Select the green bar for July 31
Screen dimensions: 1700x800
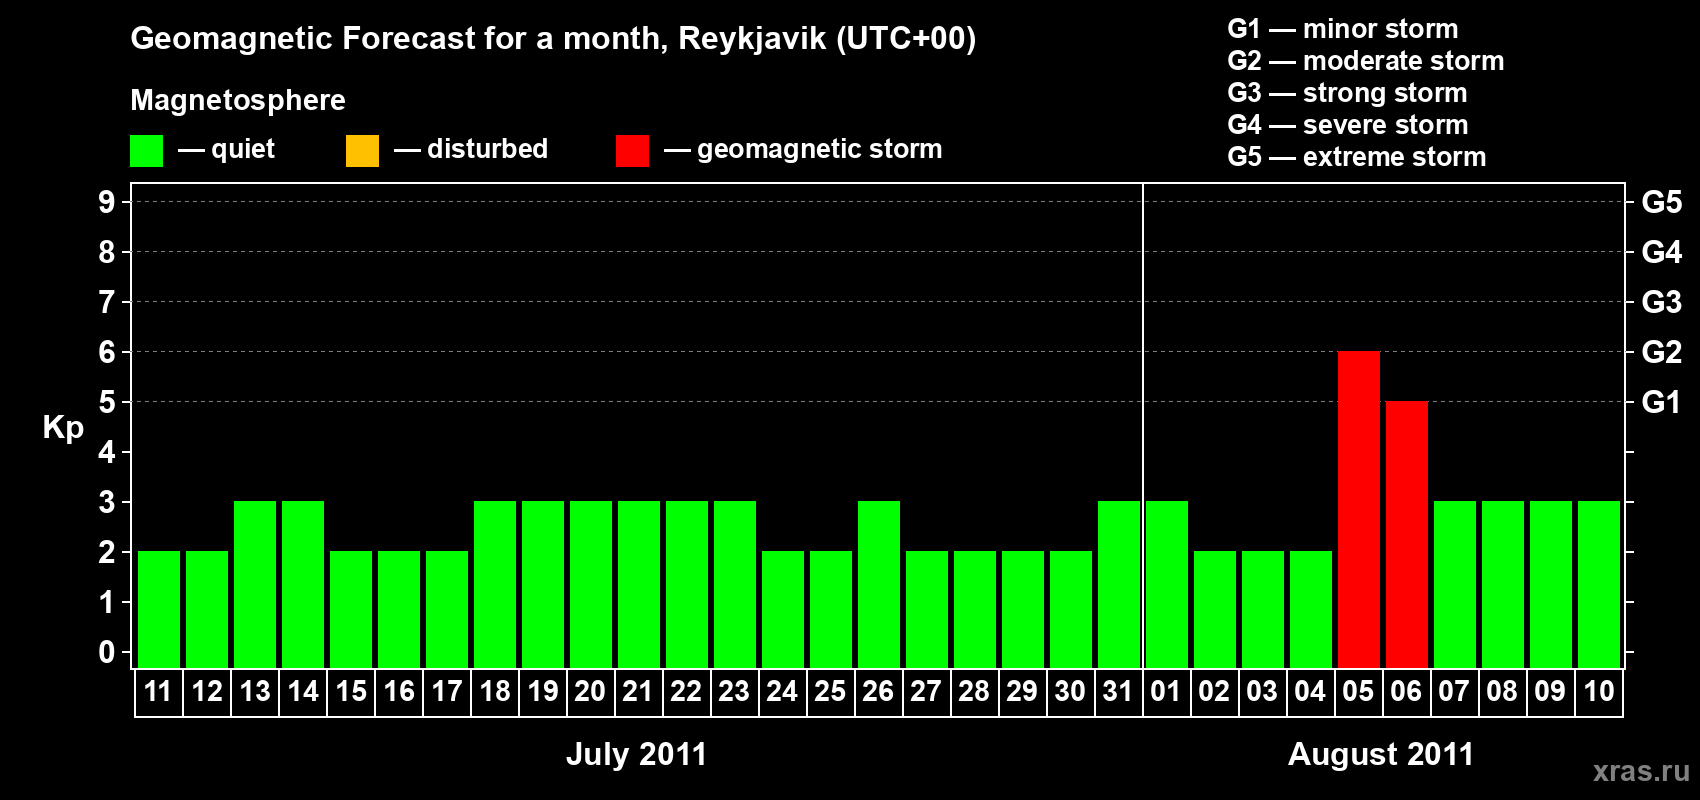tap(1119, 585)
